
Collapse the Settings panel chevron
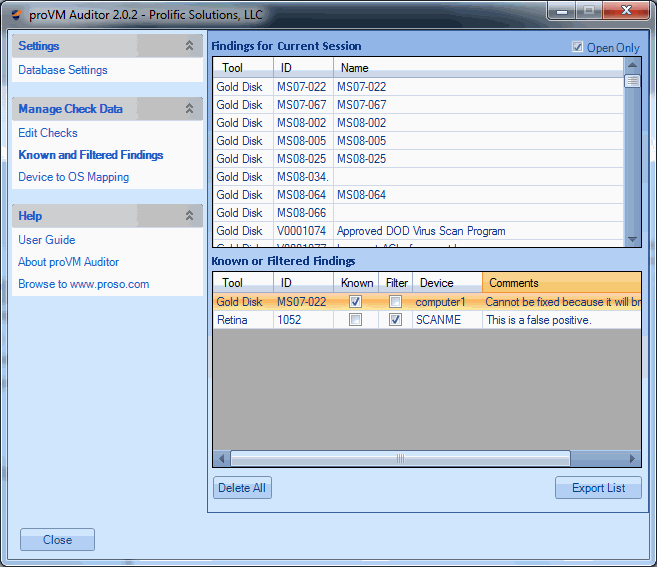click(x=189, y=46)
